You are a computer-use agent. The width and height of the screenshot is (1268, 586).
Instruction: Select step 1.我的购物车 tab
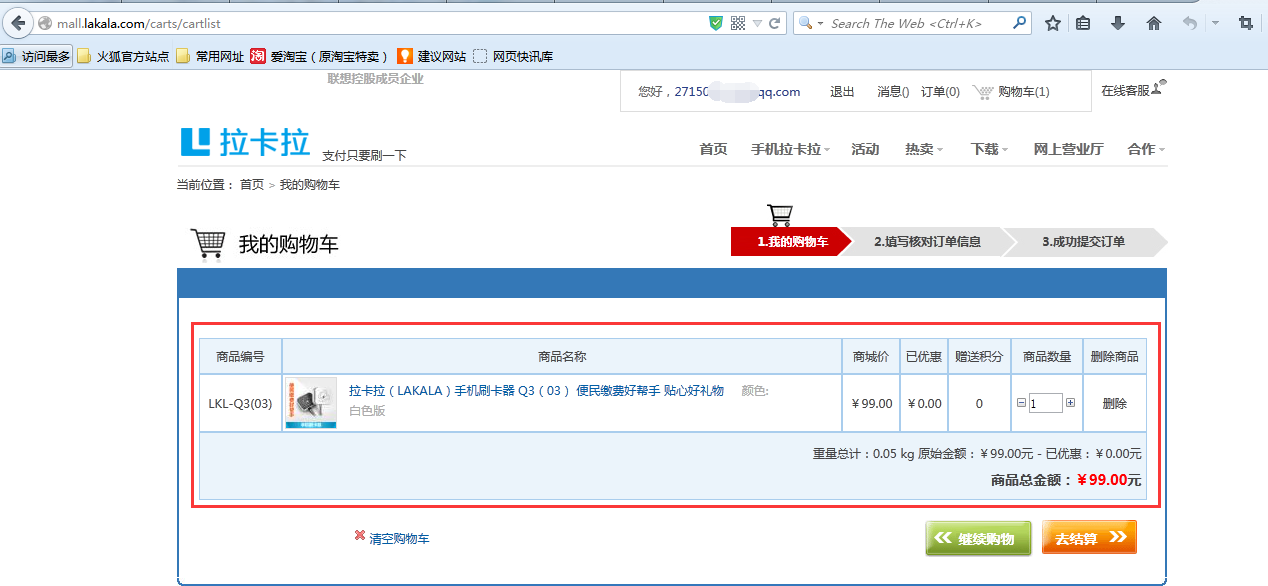point(791,242)
